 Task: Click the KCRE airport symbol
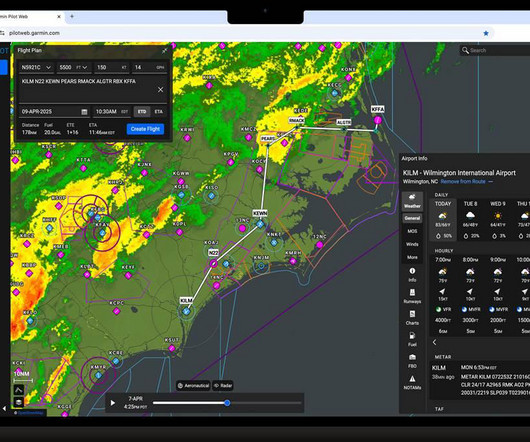[116, 361]
